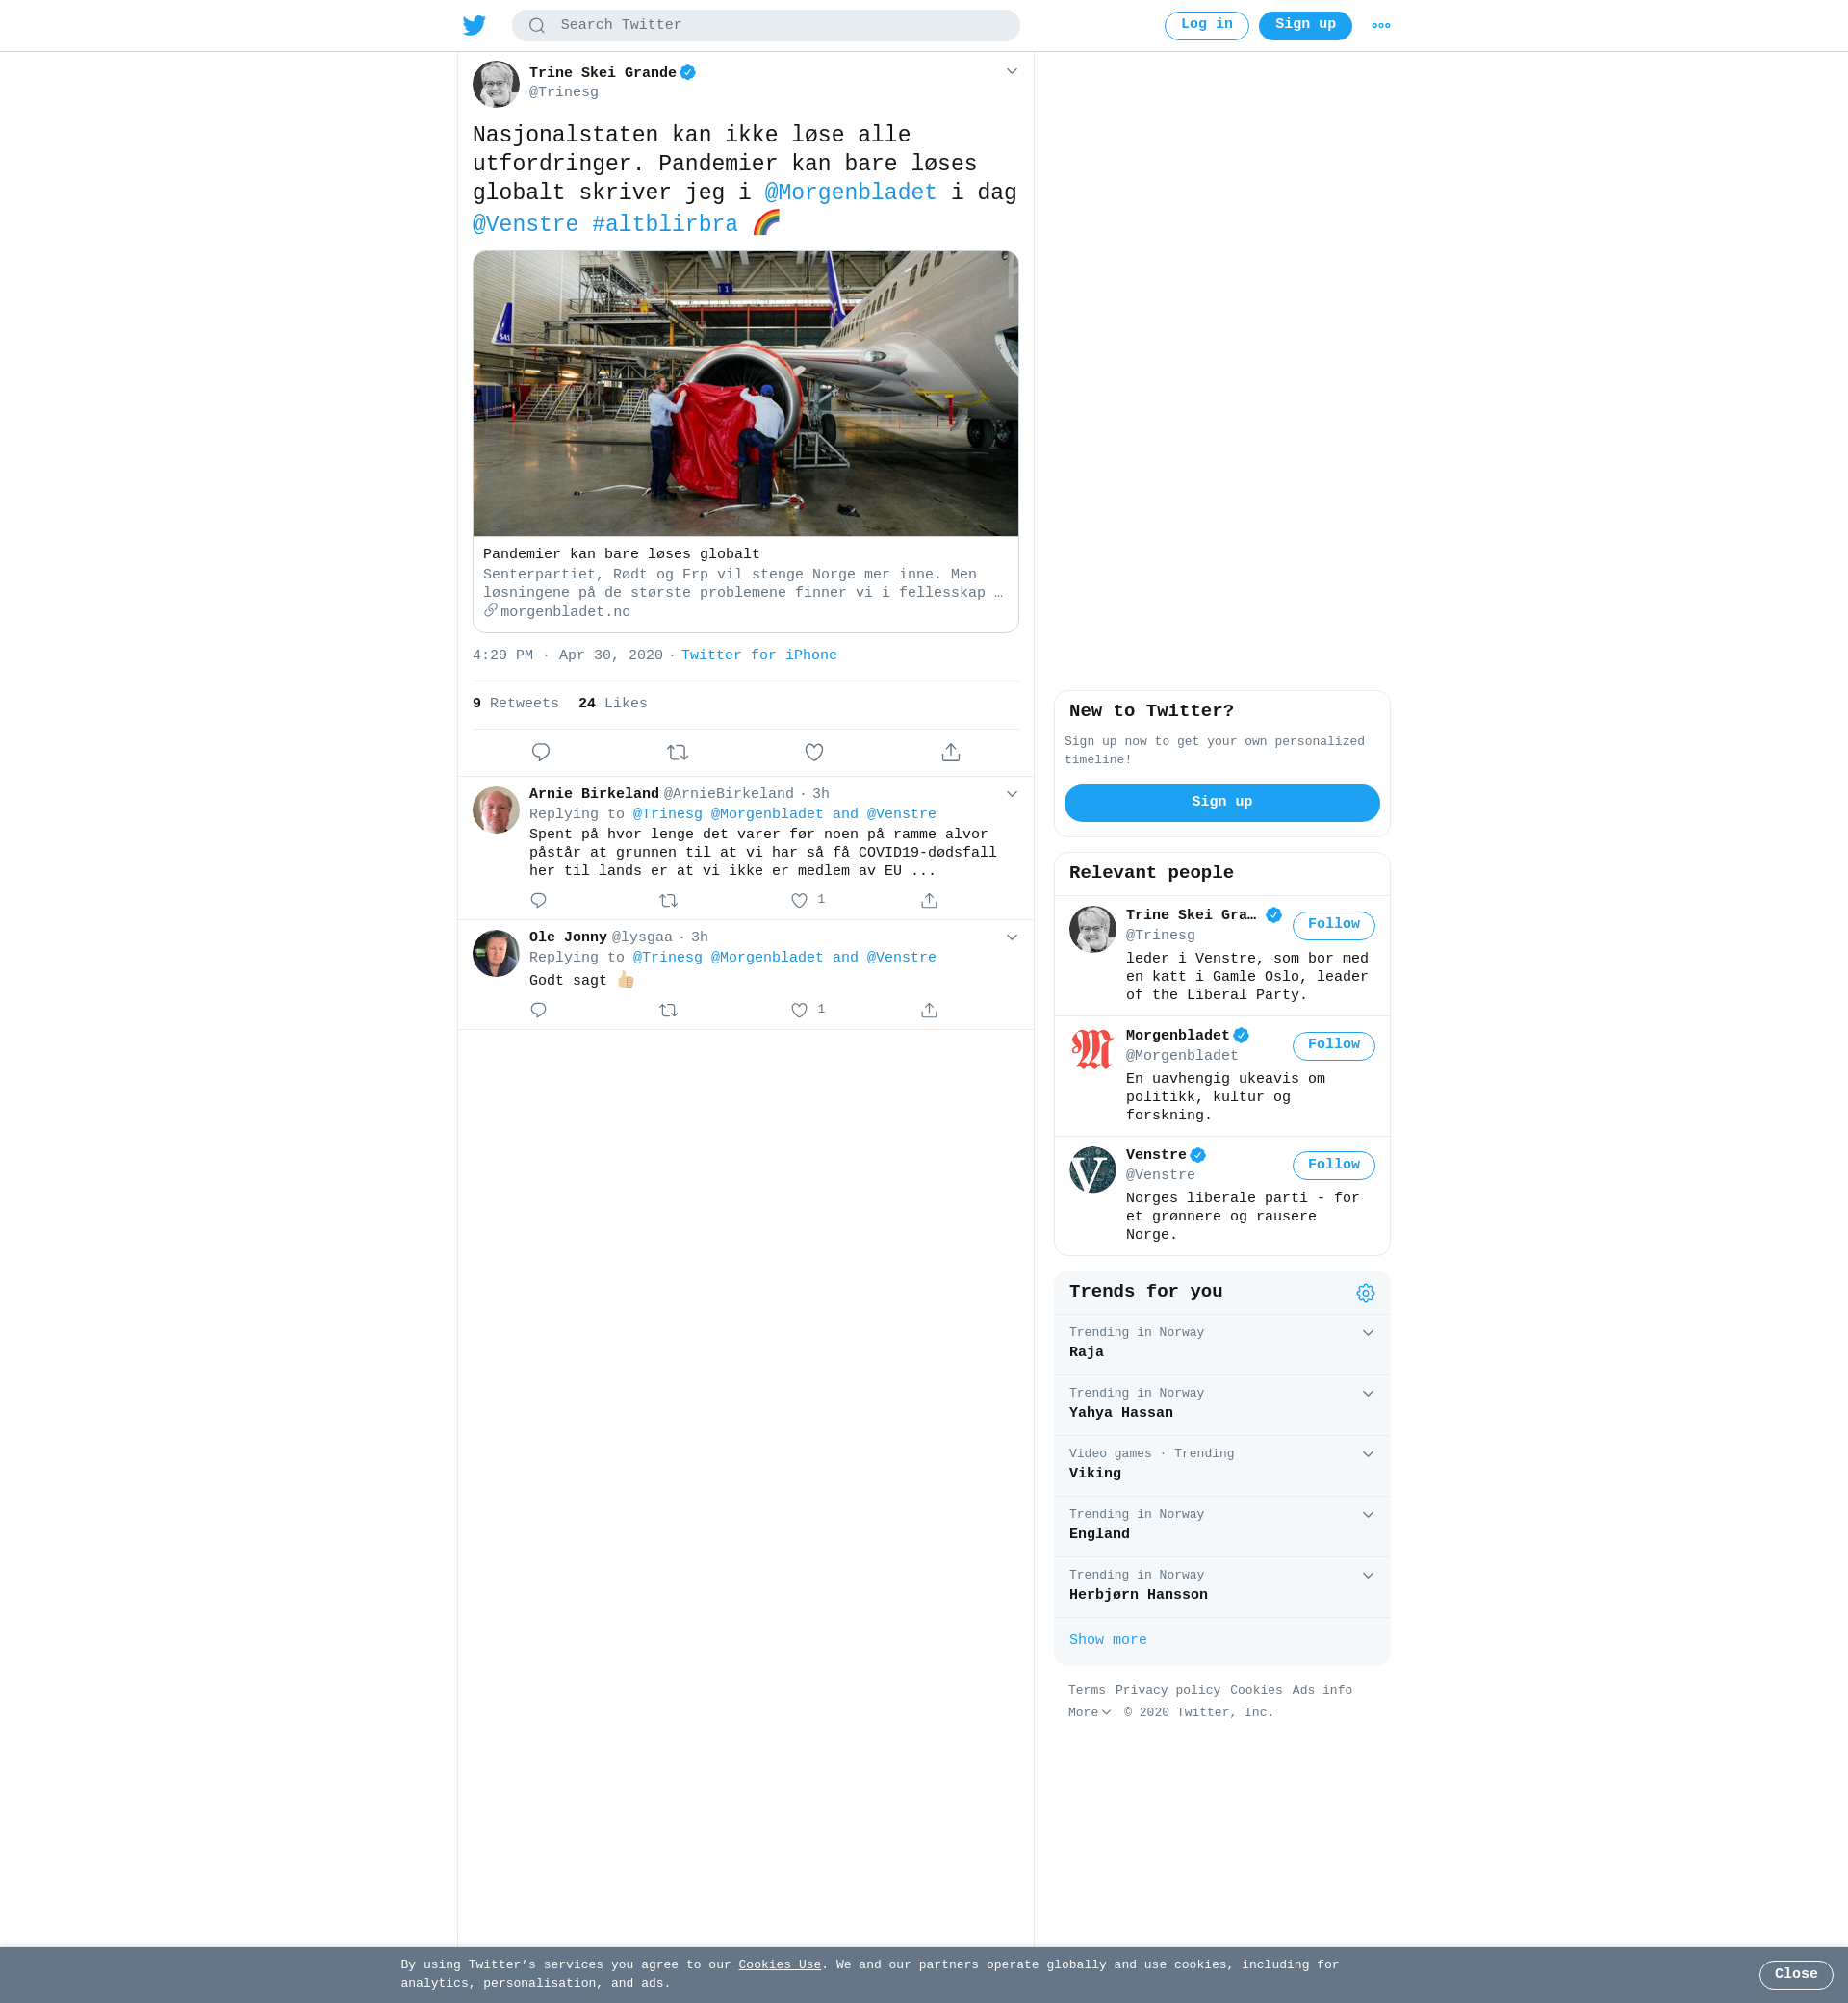1848x2003 pixels.
Task: Expand options chevron on Trine's tweet
Action: [1012, 71]
